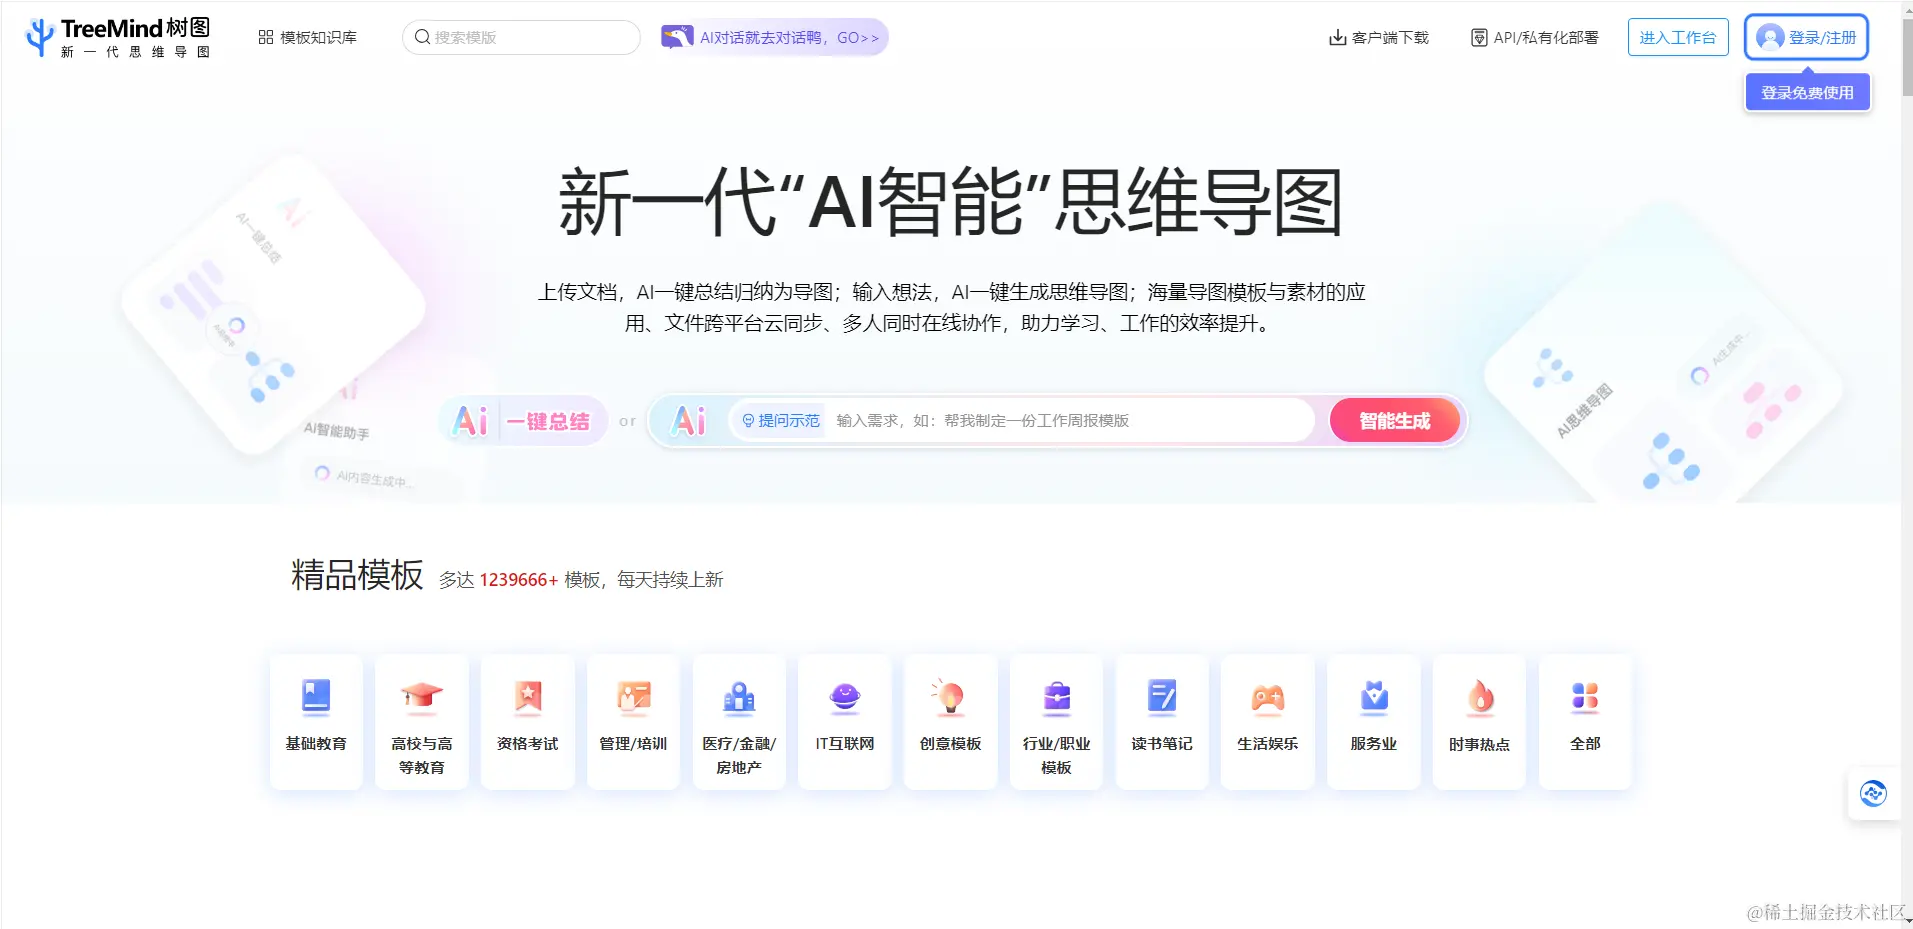Open the 模板知识库 menu

307,38
